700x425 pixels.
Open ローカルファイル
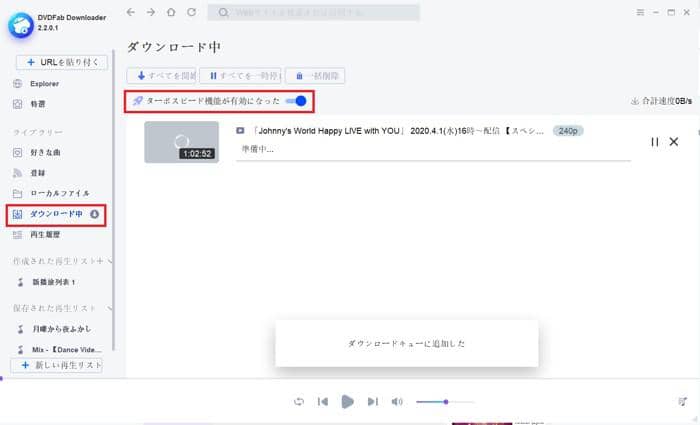click(51, 193)
